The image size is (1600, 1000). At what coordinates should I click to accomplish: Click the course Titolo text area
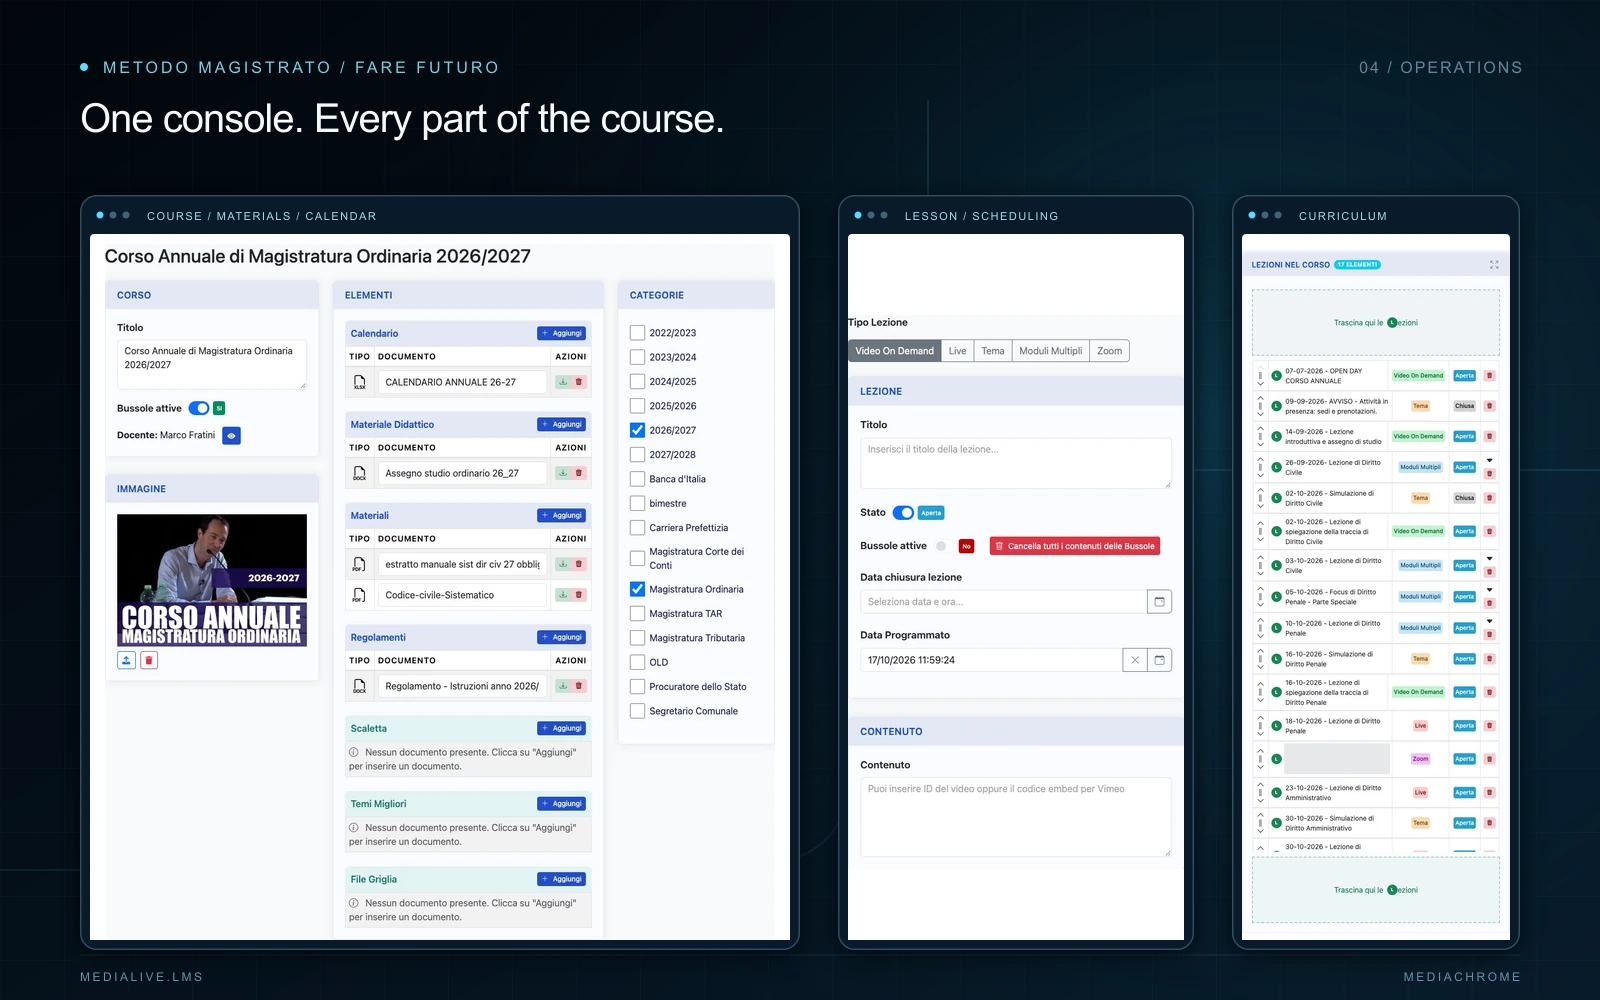pos(212,365)
